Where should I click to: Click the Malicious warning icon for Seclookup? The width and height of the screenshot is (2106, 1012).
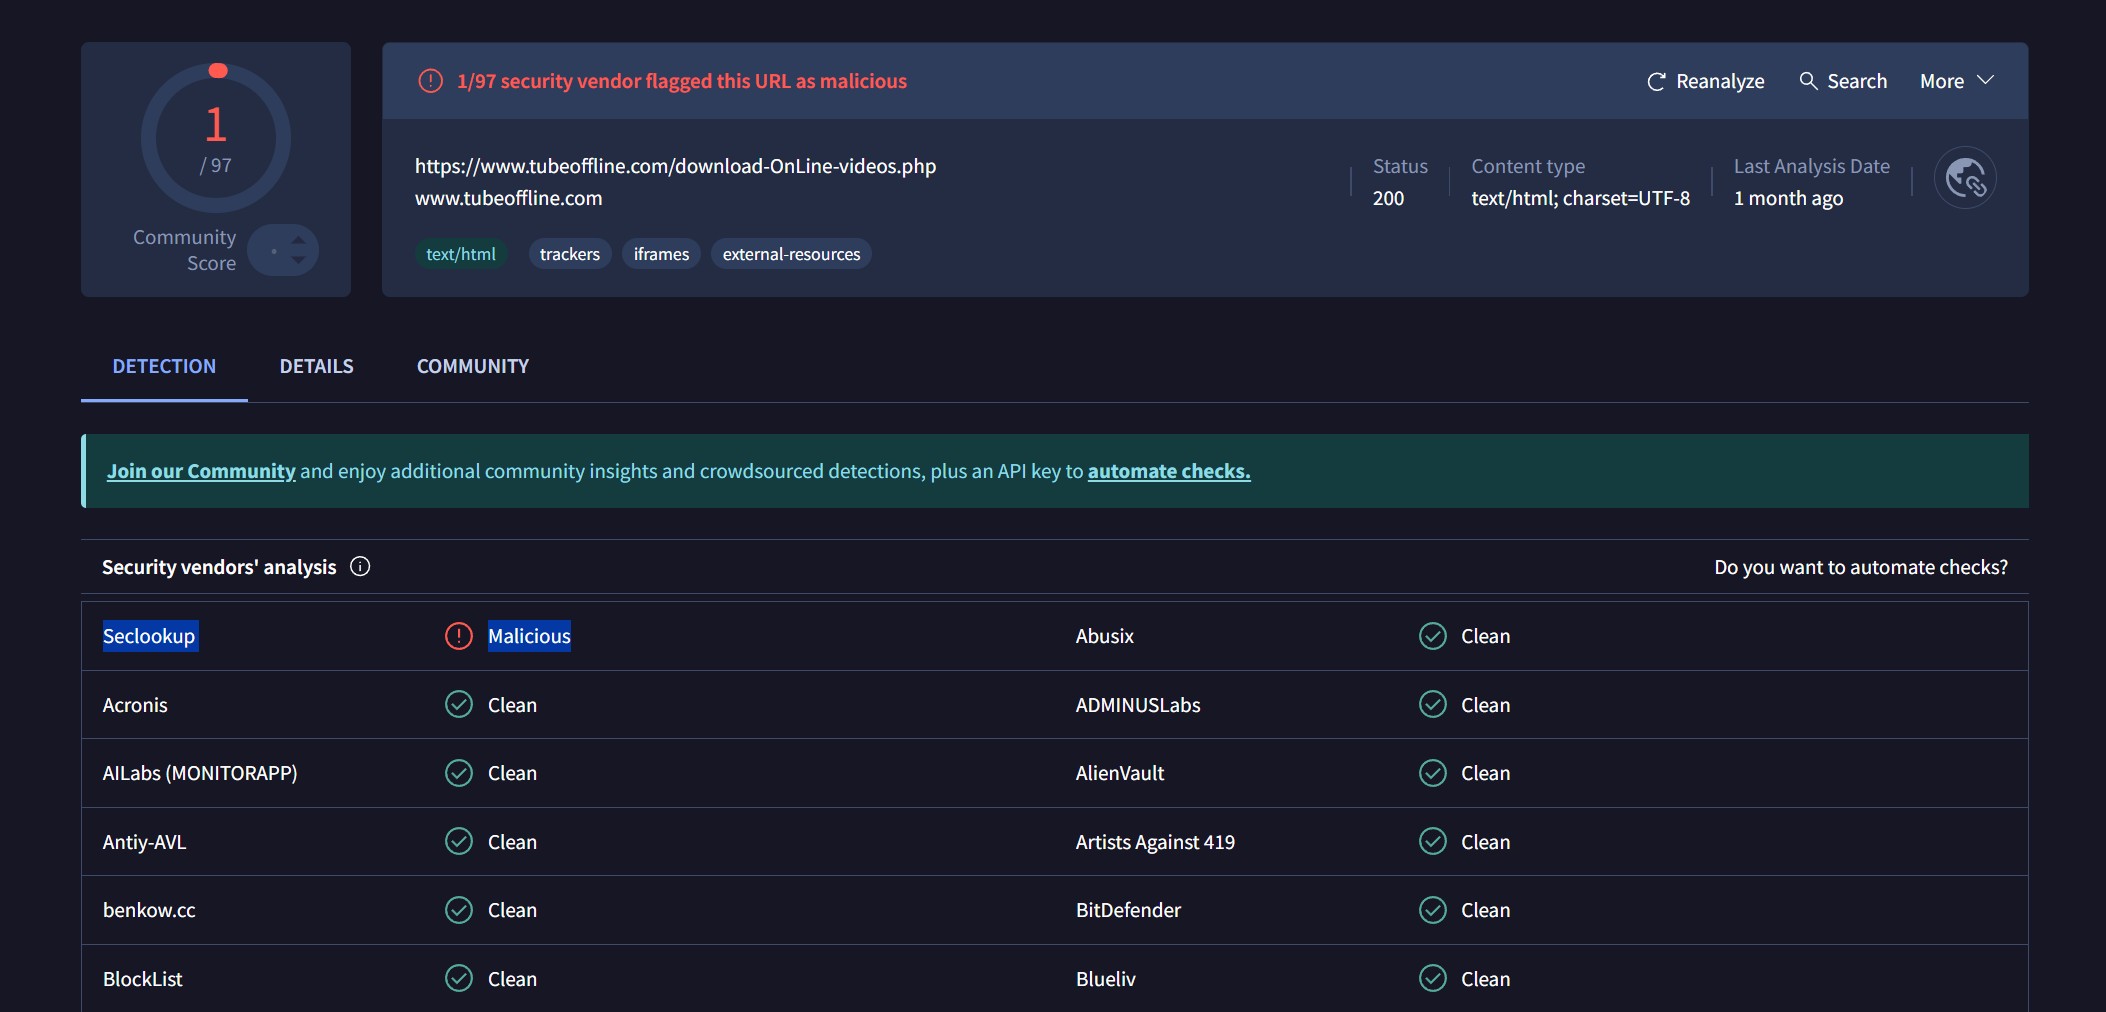(x=459, y=636)
